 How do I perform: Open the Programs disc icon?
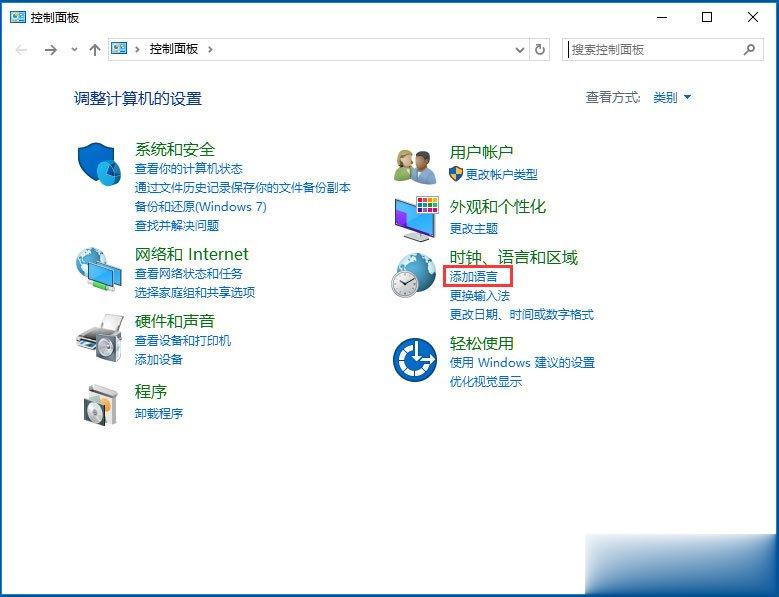(100, 405)
